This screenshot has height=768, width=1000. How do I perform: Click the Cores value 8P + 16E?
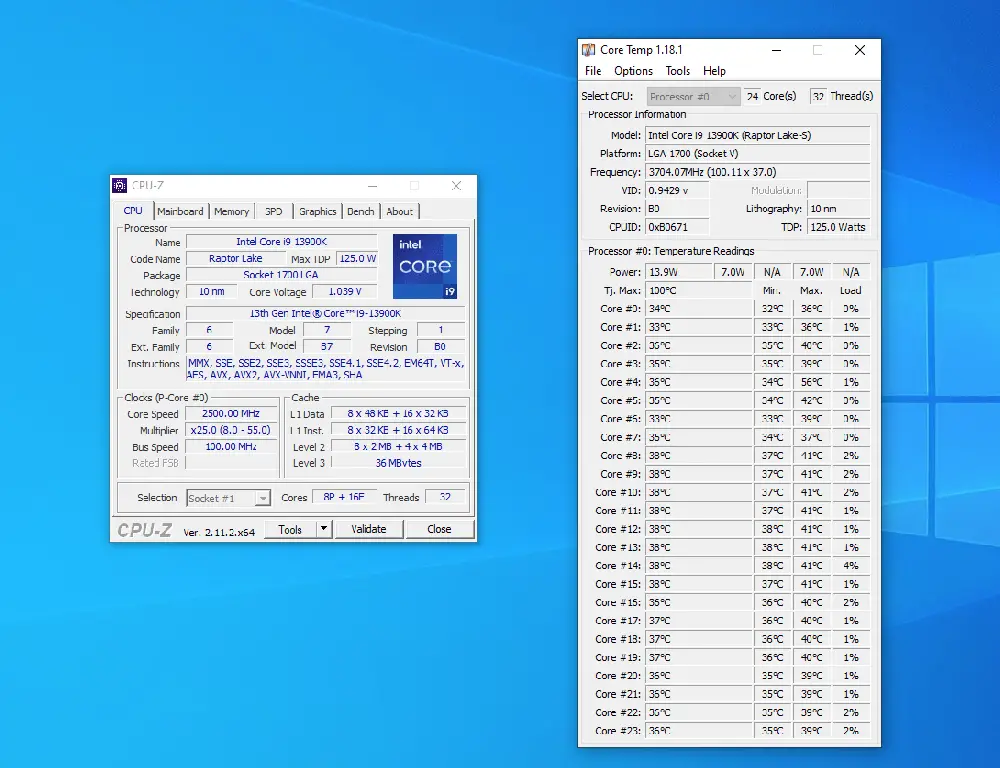click(344, 497)
